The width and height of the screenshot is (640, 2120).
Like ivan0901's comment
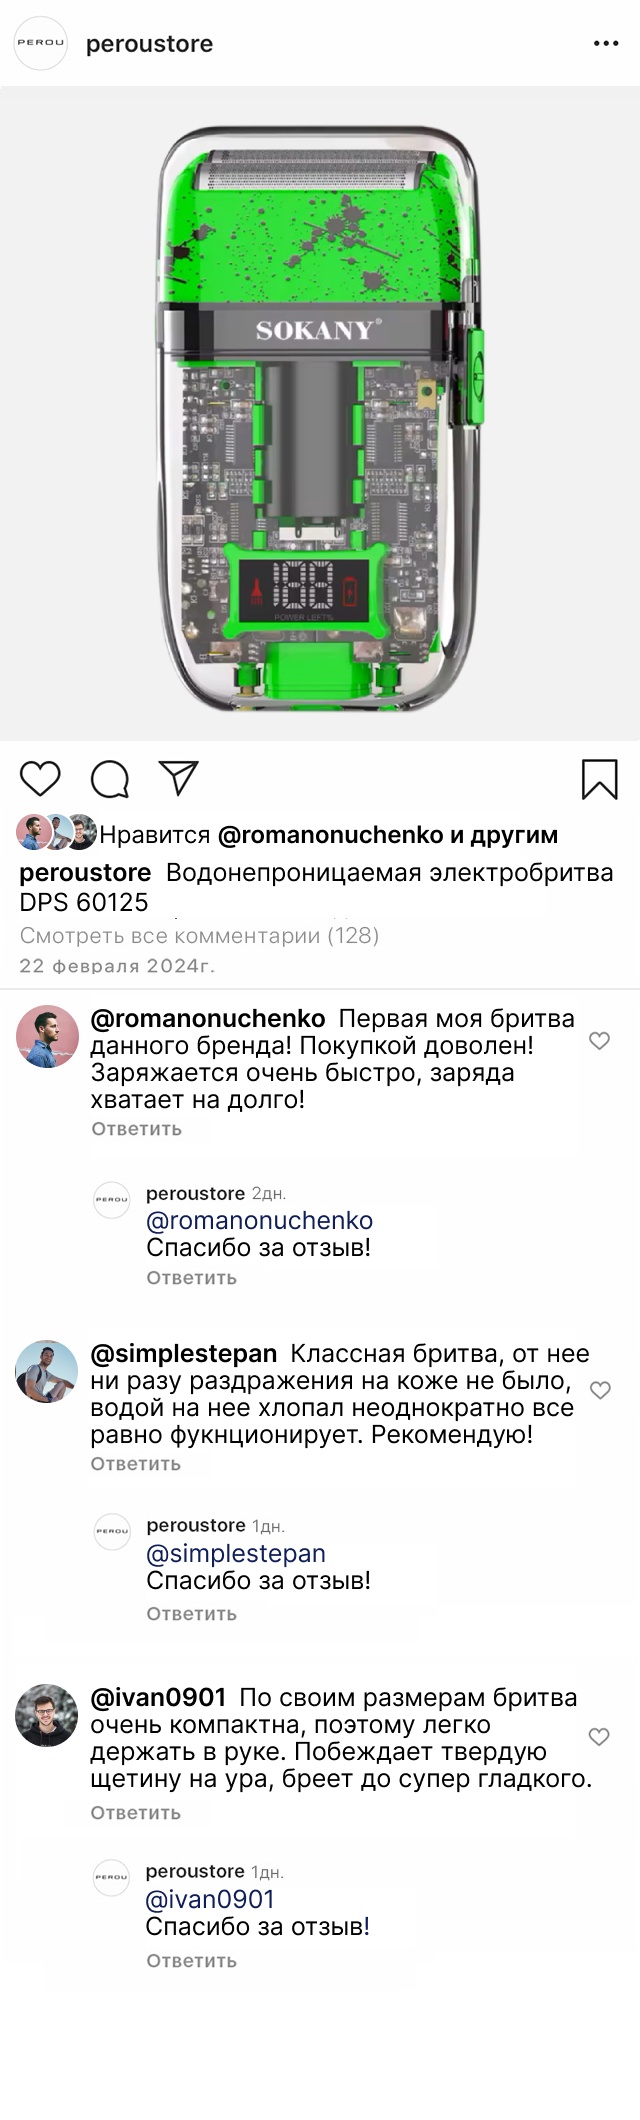click(x=599, y=1737)
